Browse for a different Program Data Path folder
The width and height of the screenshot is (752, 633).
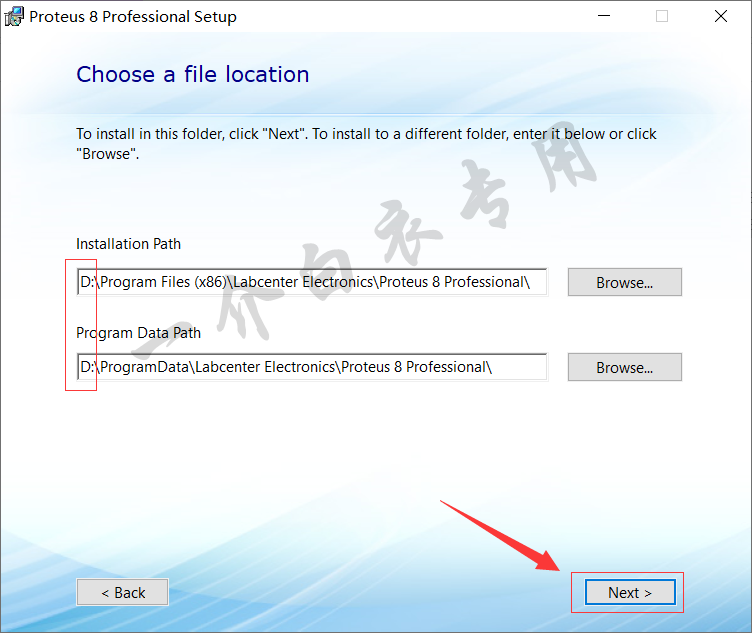tap(624, 367)
